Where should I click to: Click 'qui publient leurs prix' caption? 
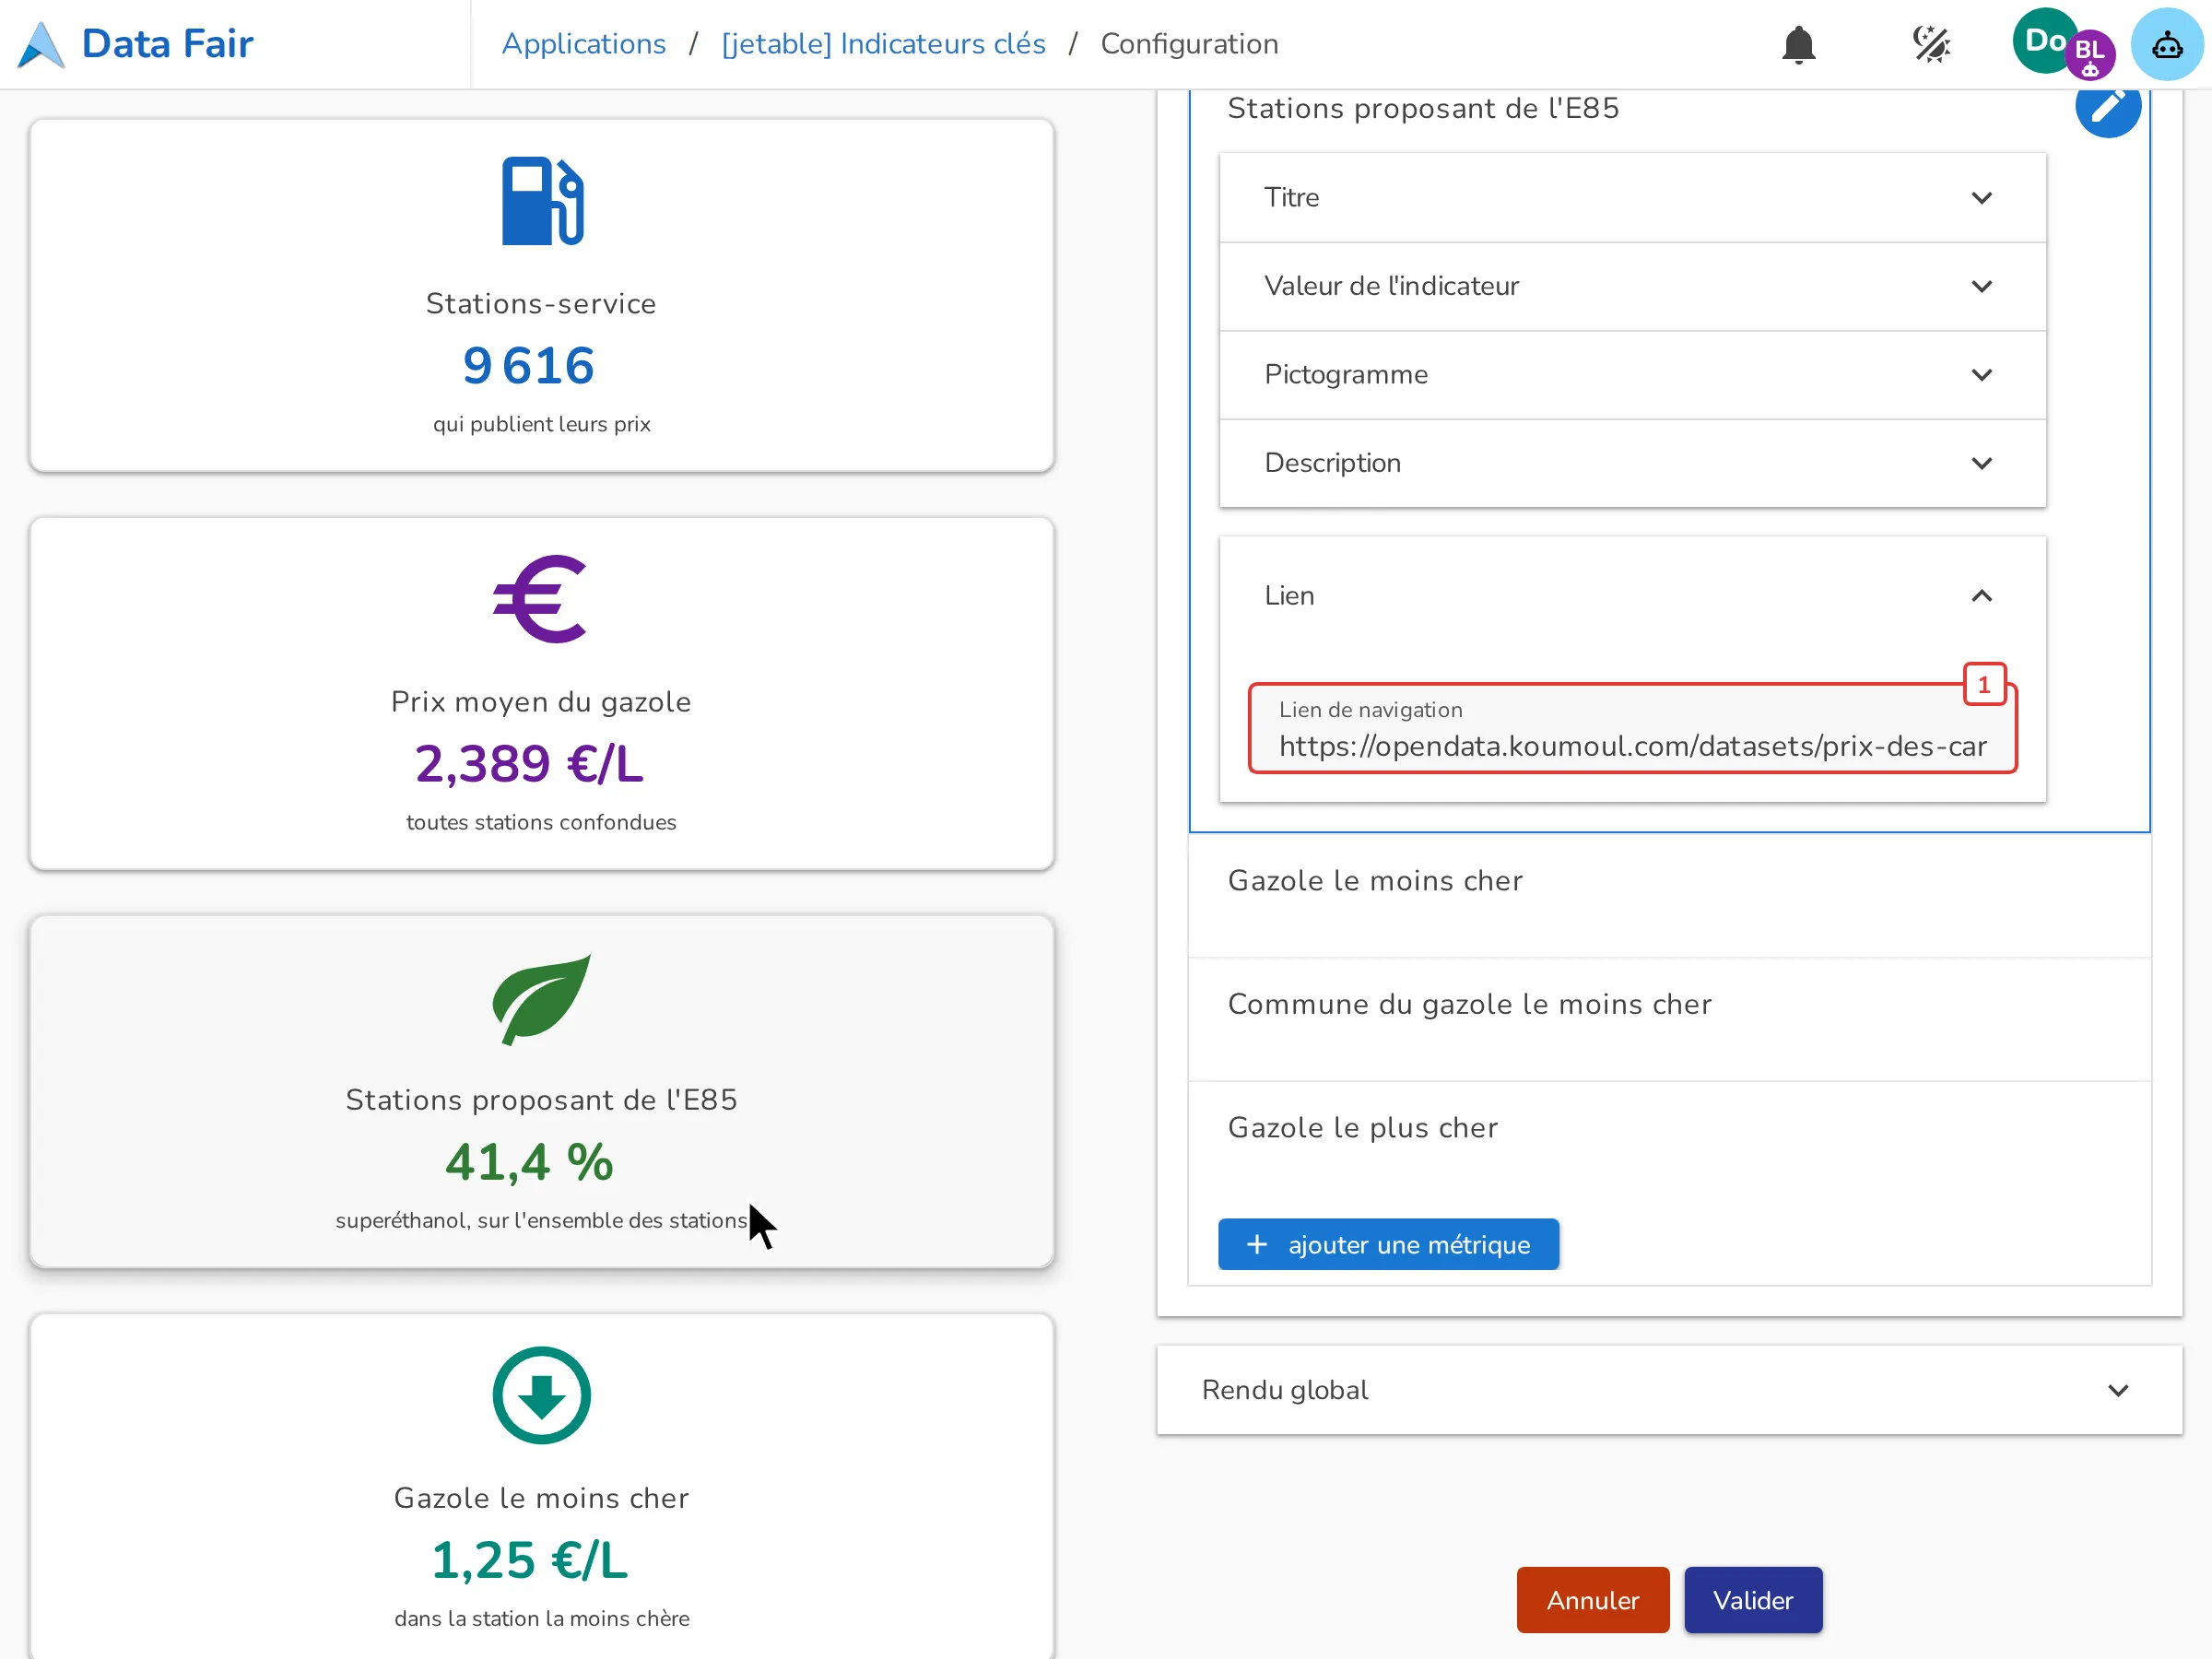click(541, 424)
